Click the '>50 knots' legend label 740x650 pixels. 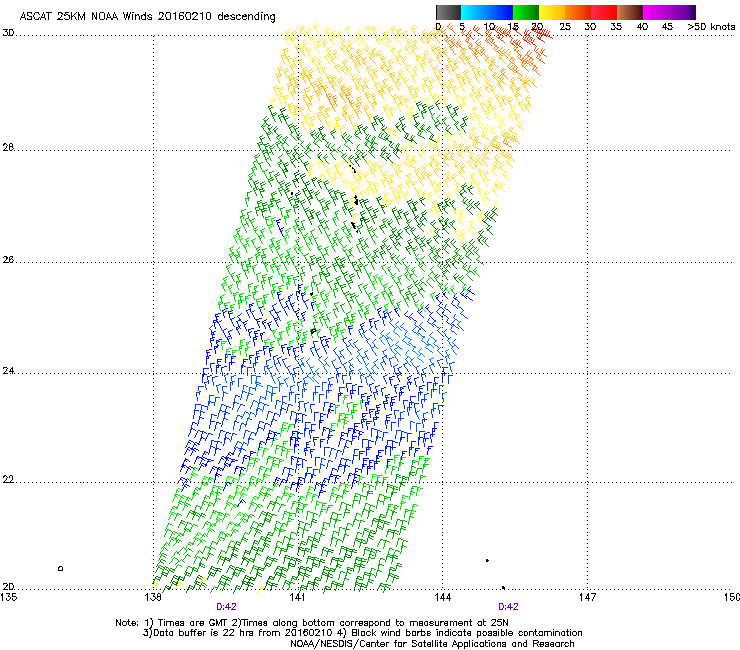click(711, 27)
